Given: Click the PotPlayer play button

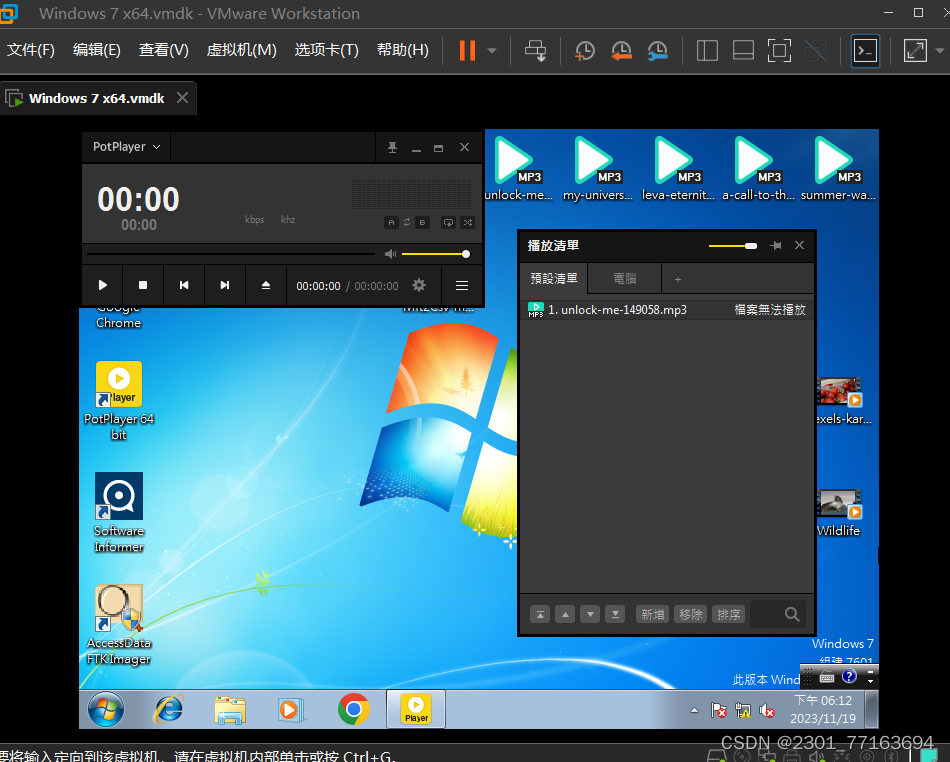Looking at the screenshot, I should click(x=102, y=285).
